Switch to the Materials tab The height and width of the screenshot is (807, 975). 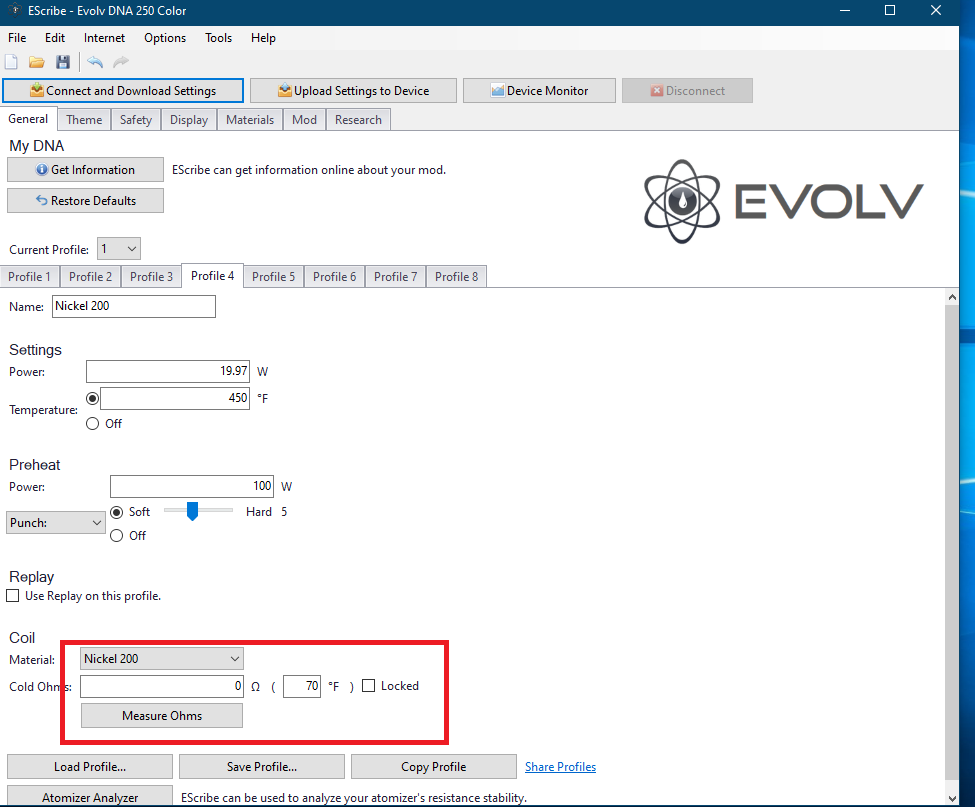(x=250, y=119)
